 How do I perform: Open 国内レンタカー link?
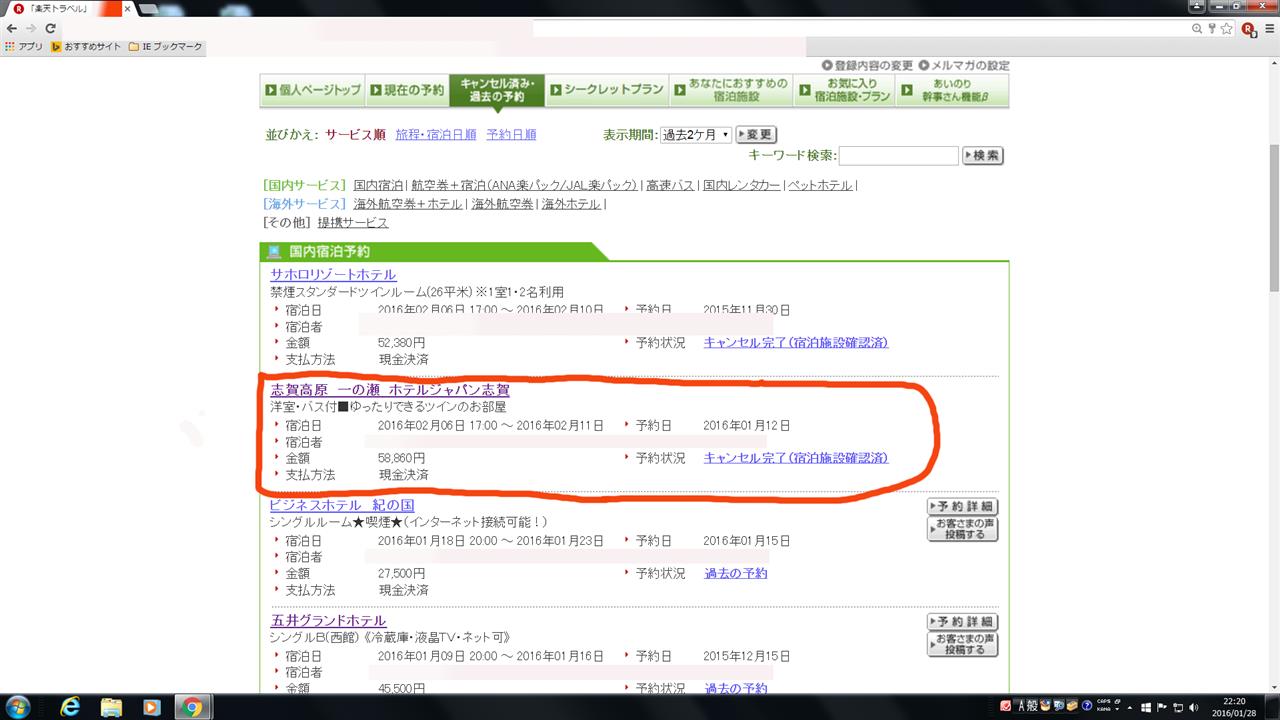tap(741, 185)
